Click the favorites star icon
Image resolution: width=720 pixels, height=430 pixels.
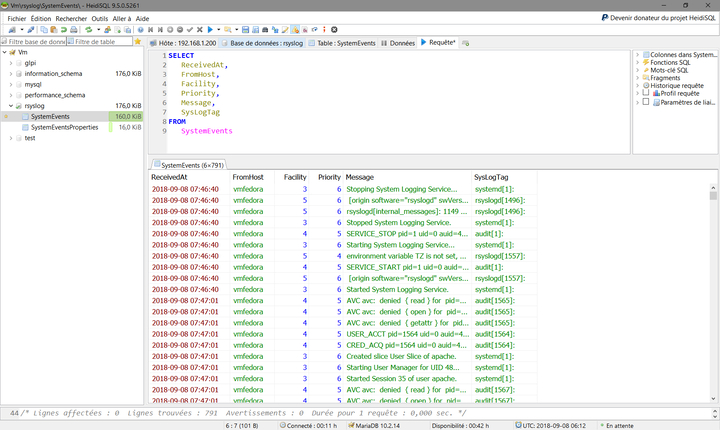click(x=137, y=41)
